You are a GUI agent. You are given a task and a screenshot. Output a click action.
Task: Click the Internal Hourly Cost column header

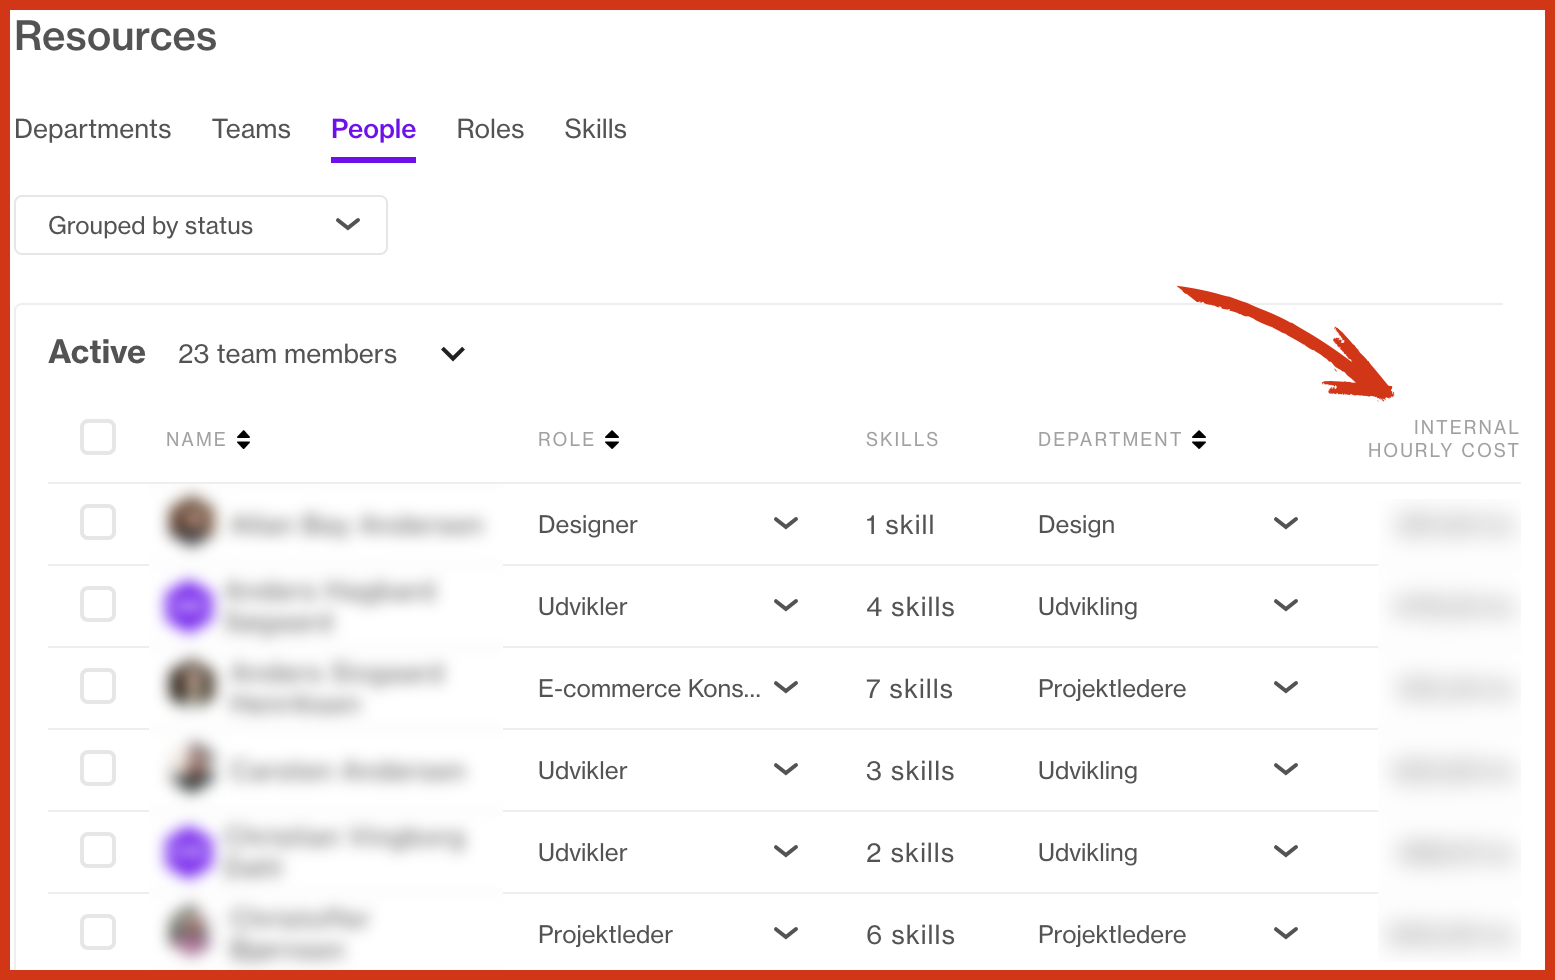pos(1443,439)
